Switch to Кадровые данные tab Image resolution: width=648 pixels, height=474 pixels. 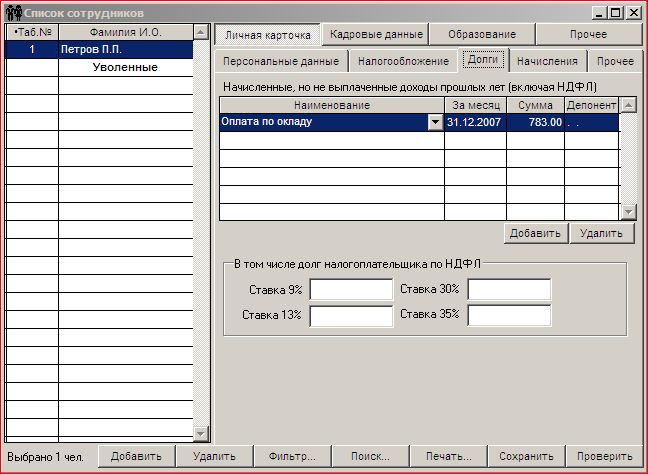pos(377,35)
